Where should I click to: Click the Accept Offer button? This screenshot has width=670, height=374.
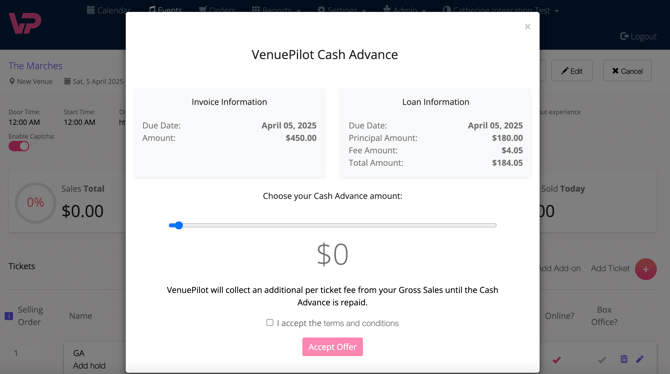point(332,347)
